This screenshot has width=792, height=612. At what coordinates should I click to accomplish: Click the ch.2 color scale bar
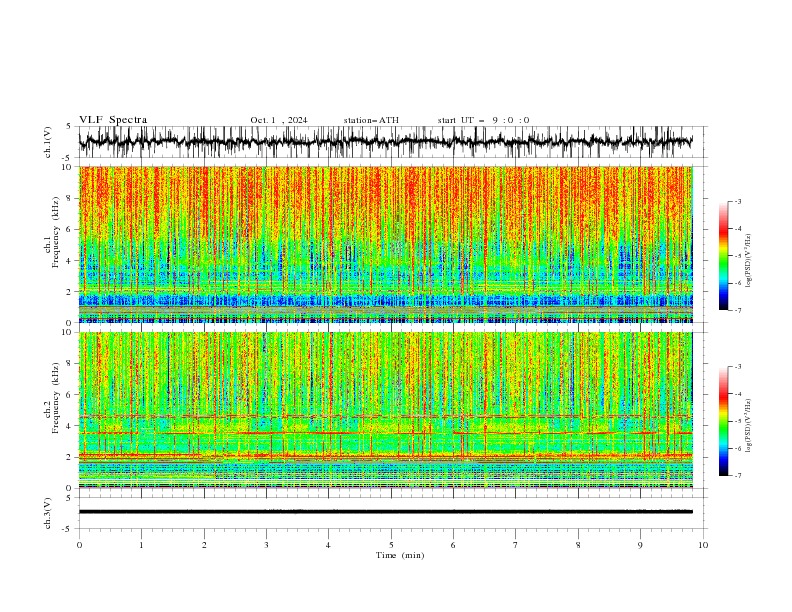coord(723,421)
